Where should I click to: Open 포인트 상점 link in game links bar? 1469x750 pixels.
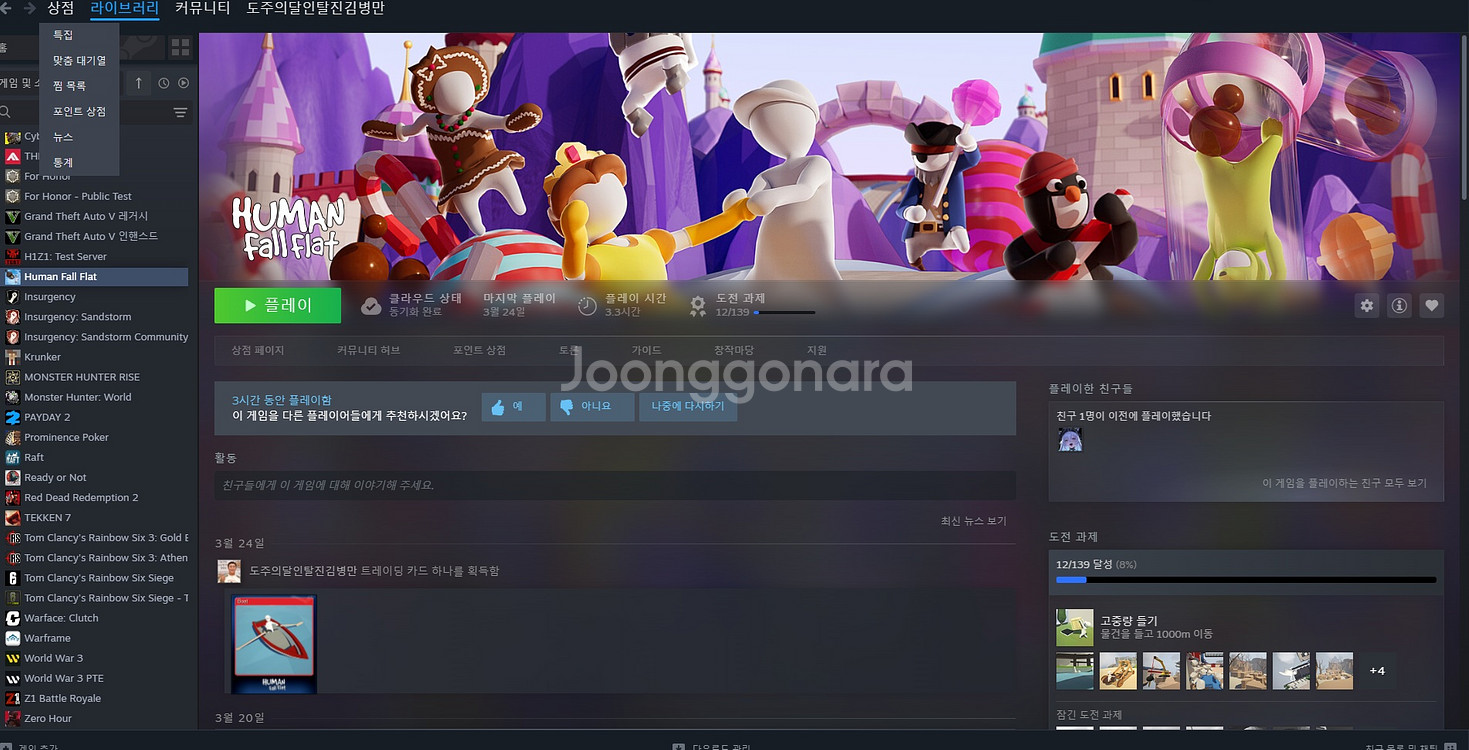point(479,350)
